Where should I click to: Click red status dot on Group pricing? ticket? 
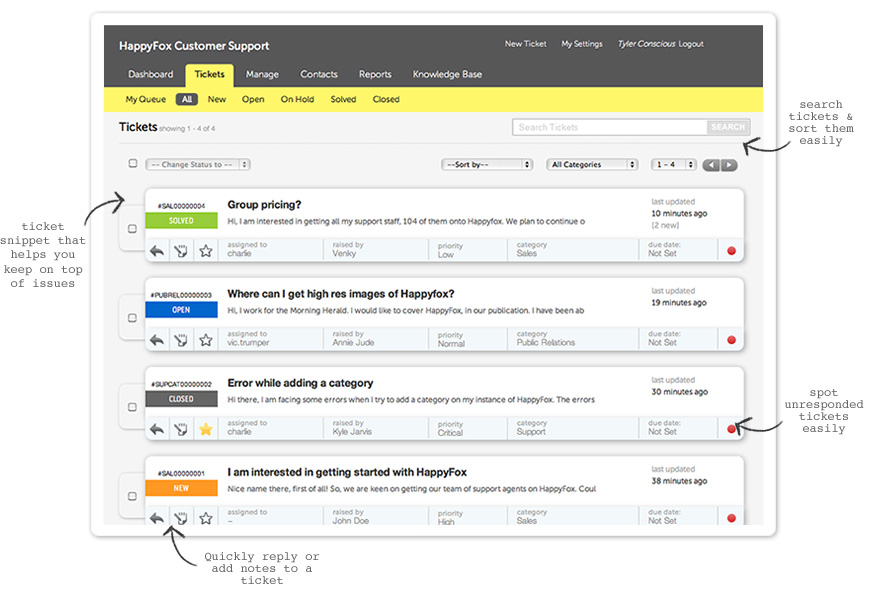tap(731, 251)
